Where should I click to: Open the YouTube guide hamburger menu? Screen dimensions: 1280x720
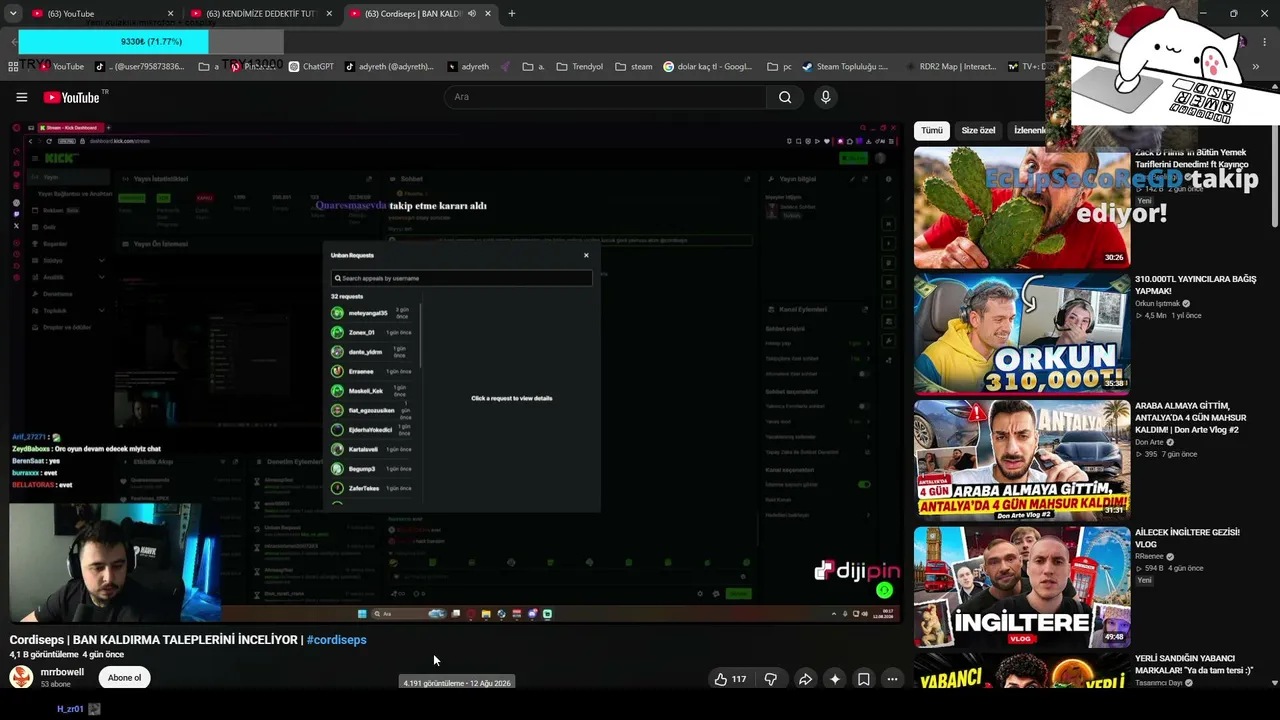pos(21,97)
